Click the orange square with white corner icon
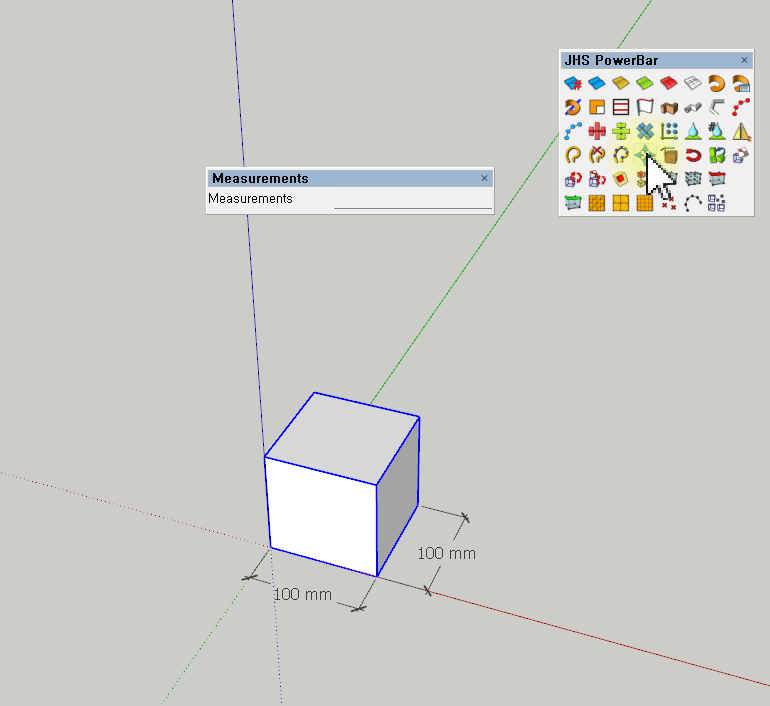Viewport: 770px width, 706px height. point(597,107)
